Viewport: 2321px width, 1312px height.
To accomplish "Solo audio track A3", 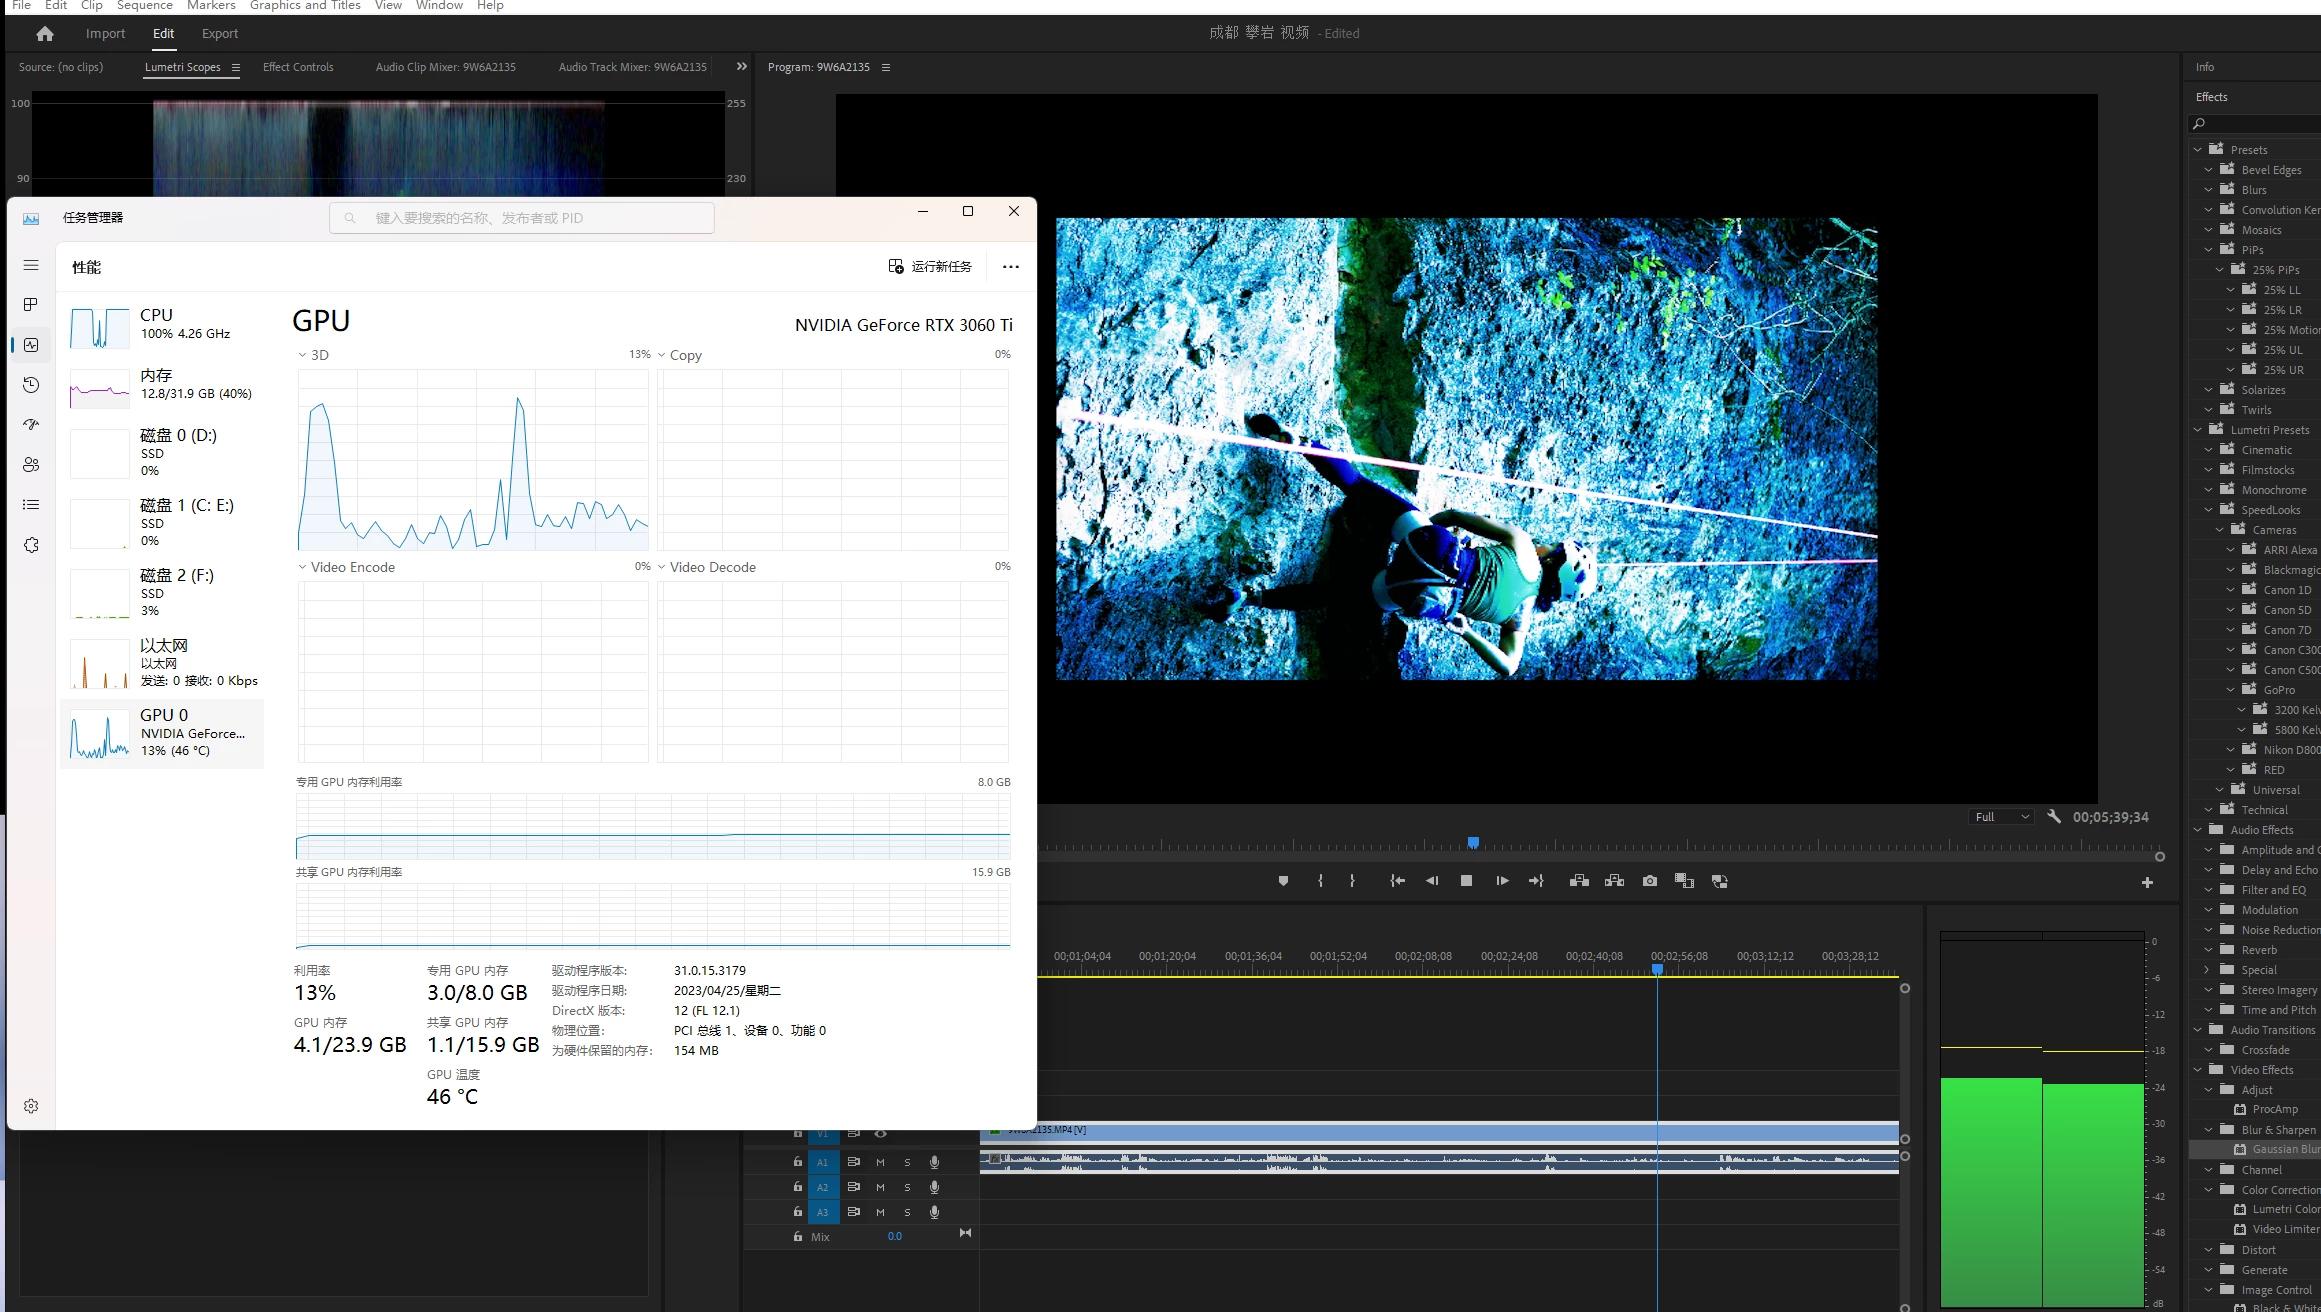I will point(907,1212).
